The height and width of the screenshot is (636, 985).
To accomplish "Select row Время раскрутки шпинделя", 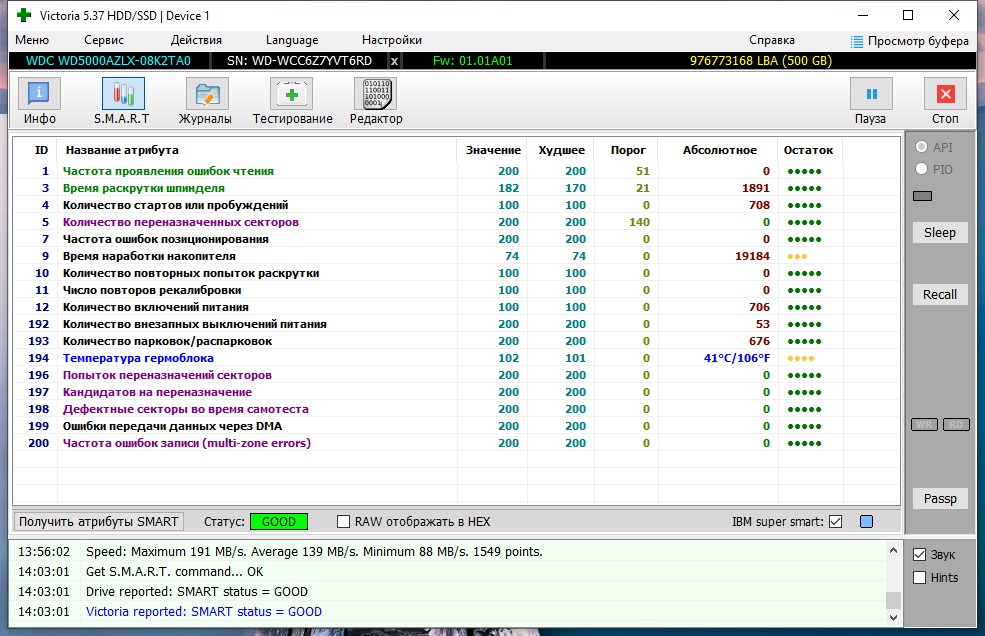I will point(457,188).
